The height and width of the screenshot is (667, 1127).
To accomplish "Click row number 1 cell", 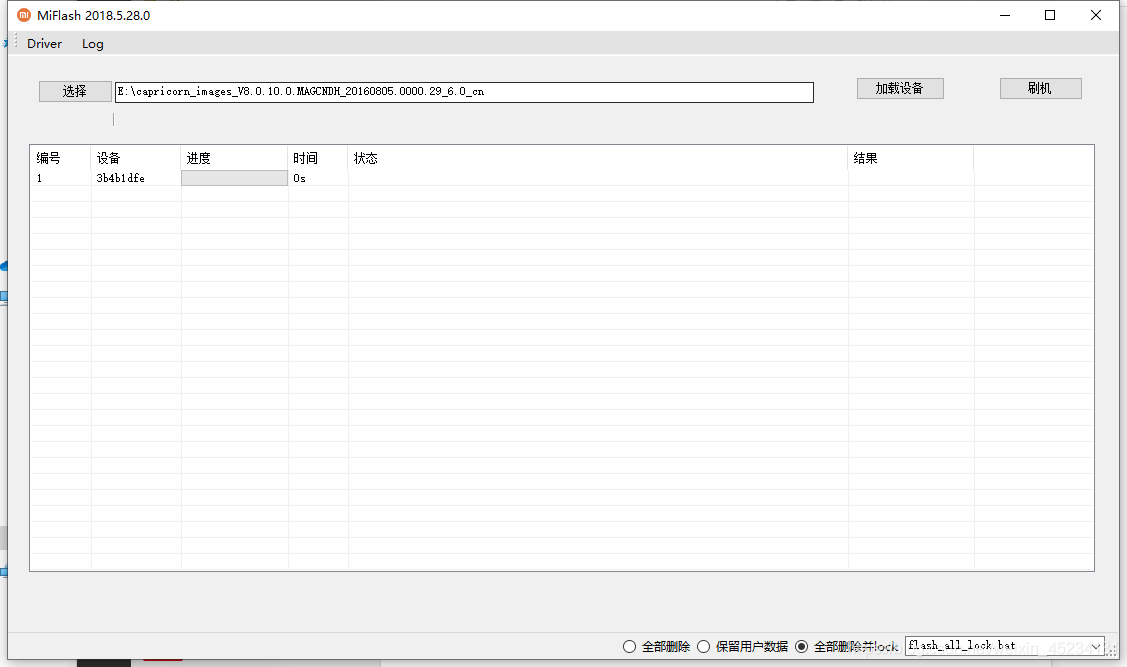I will pyautogui.click(x=60, y=178).
